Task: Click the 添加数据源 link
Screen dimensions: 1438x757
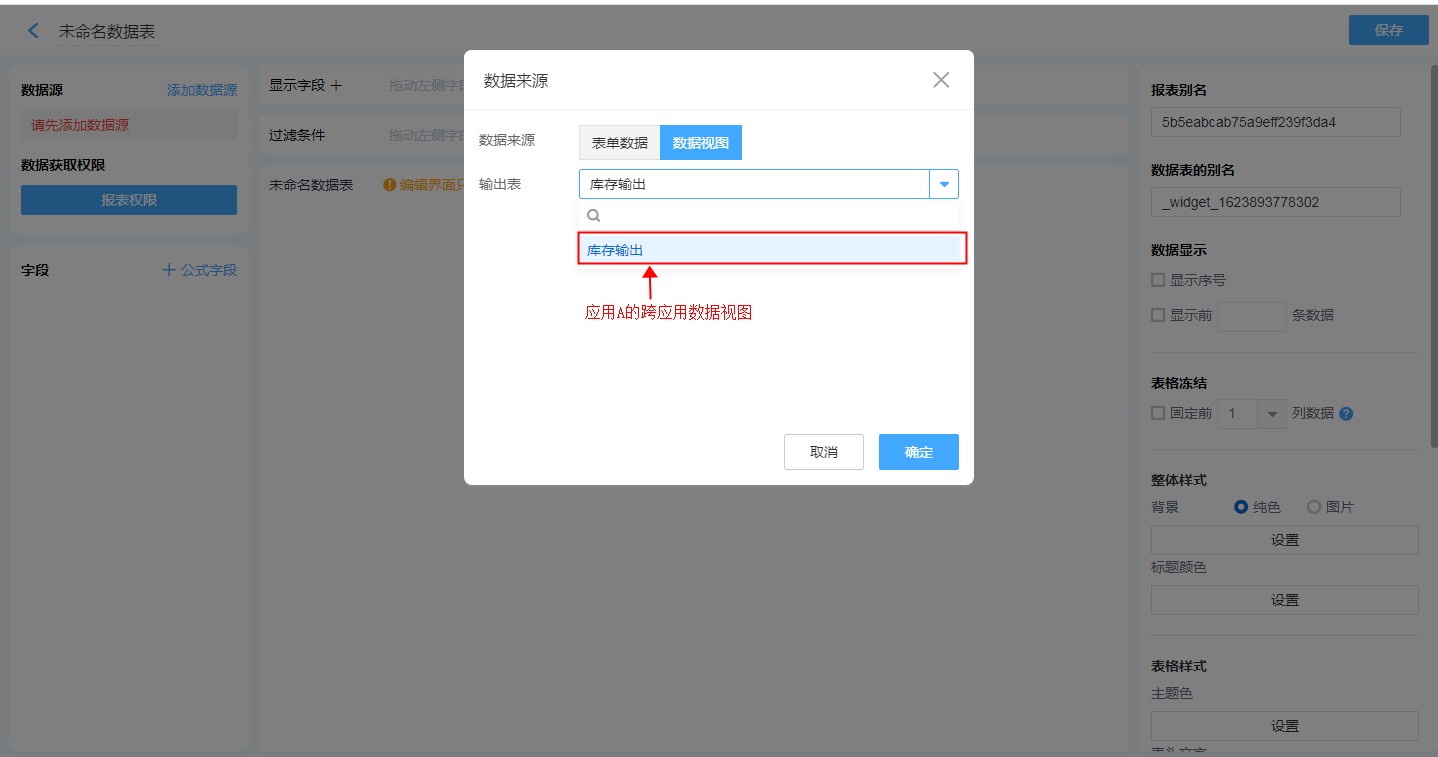Action: coord(202,90)
